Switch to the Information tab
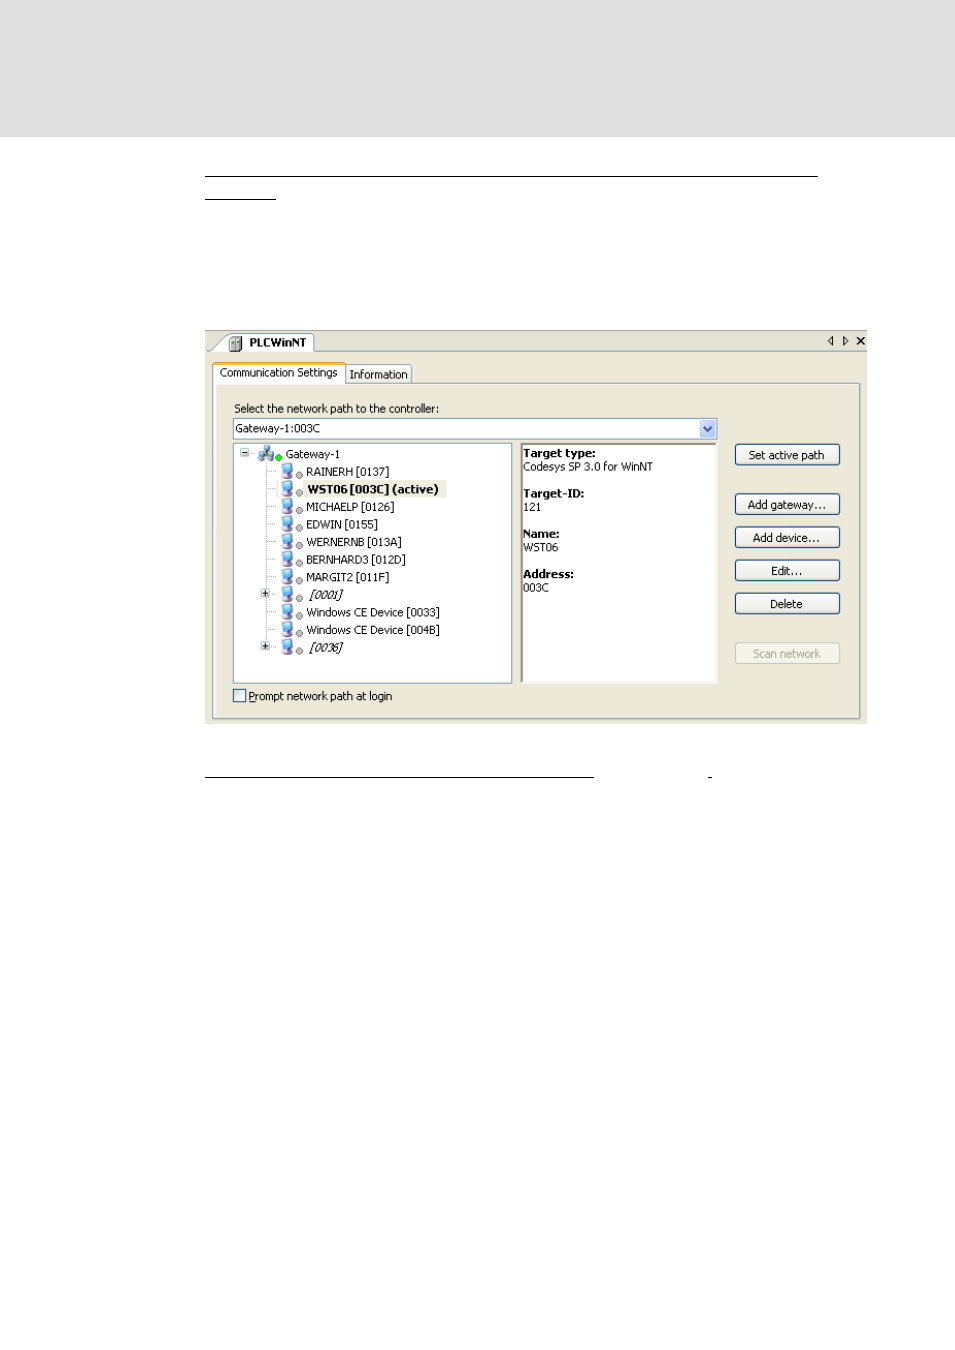This screenshot has width=955, height=1350. tap(379, 375)
